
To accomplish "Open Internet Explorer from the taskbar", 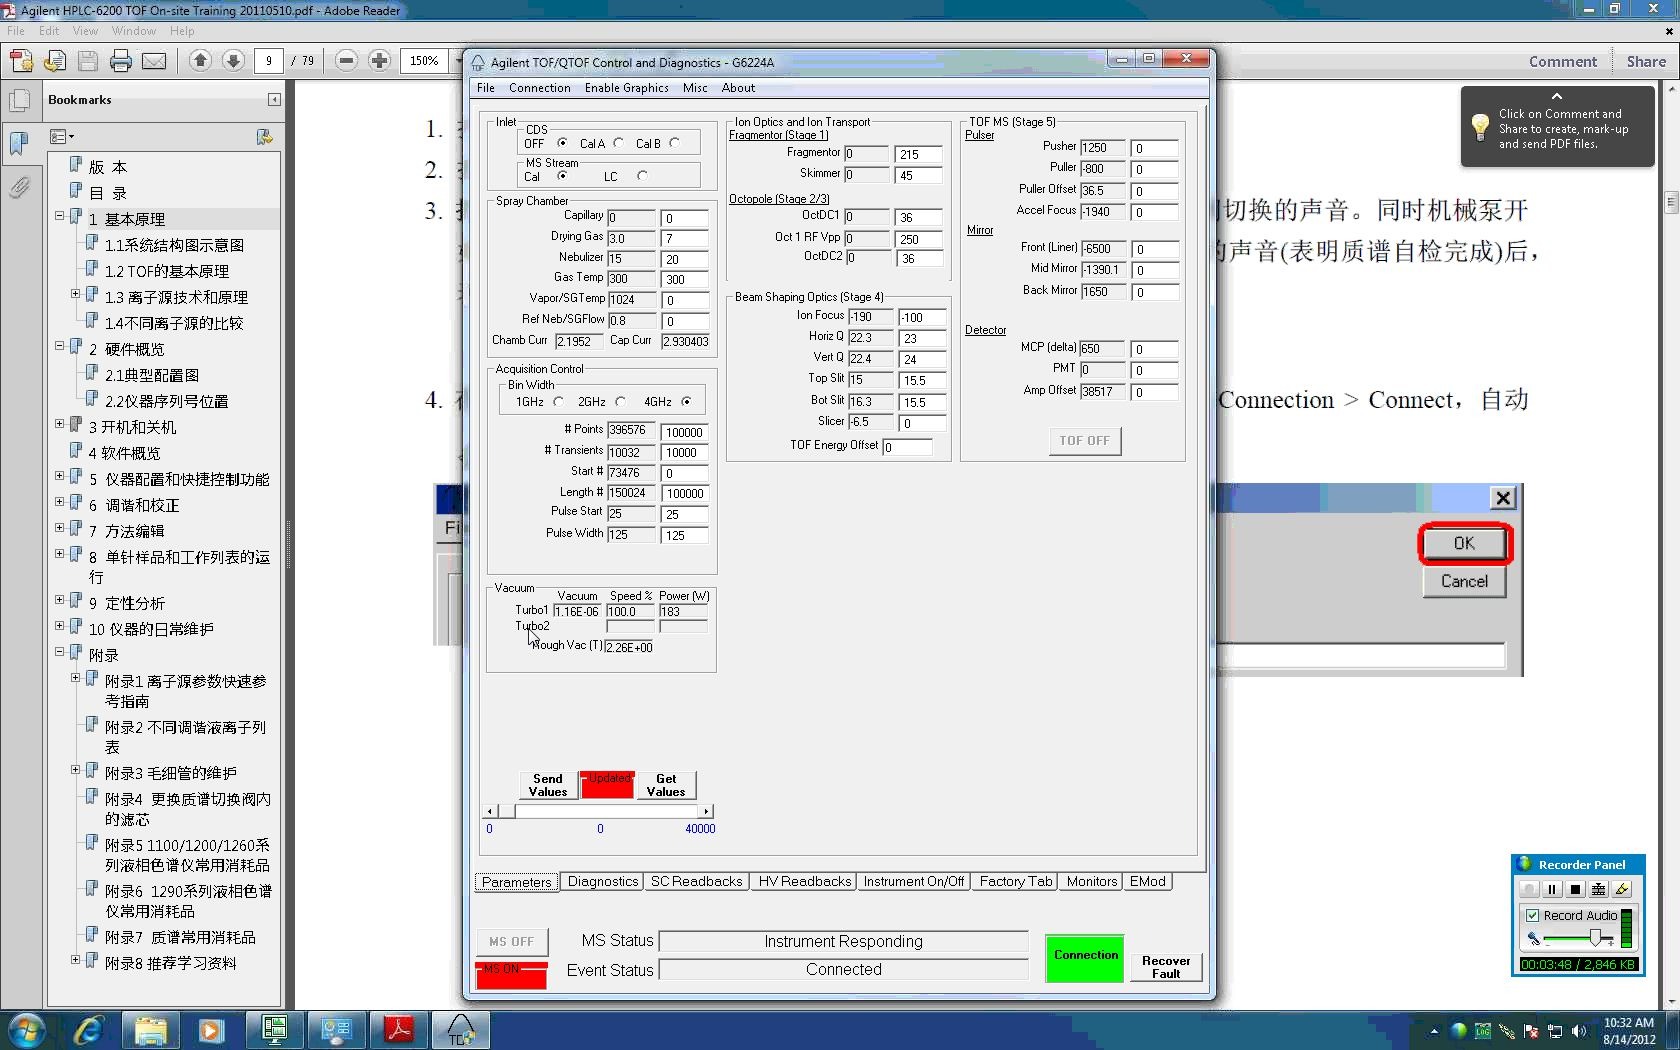I will (x=89, y=1030).
